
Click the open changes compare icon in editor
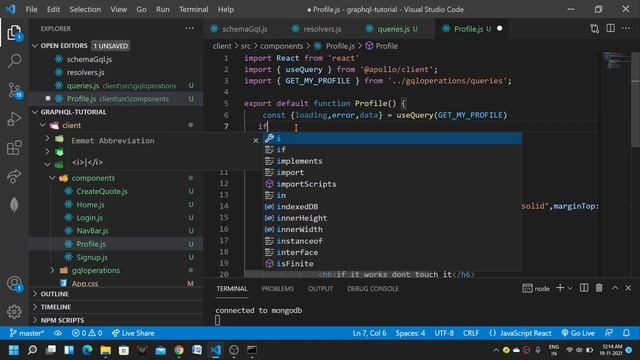tap(594, 29)
